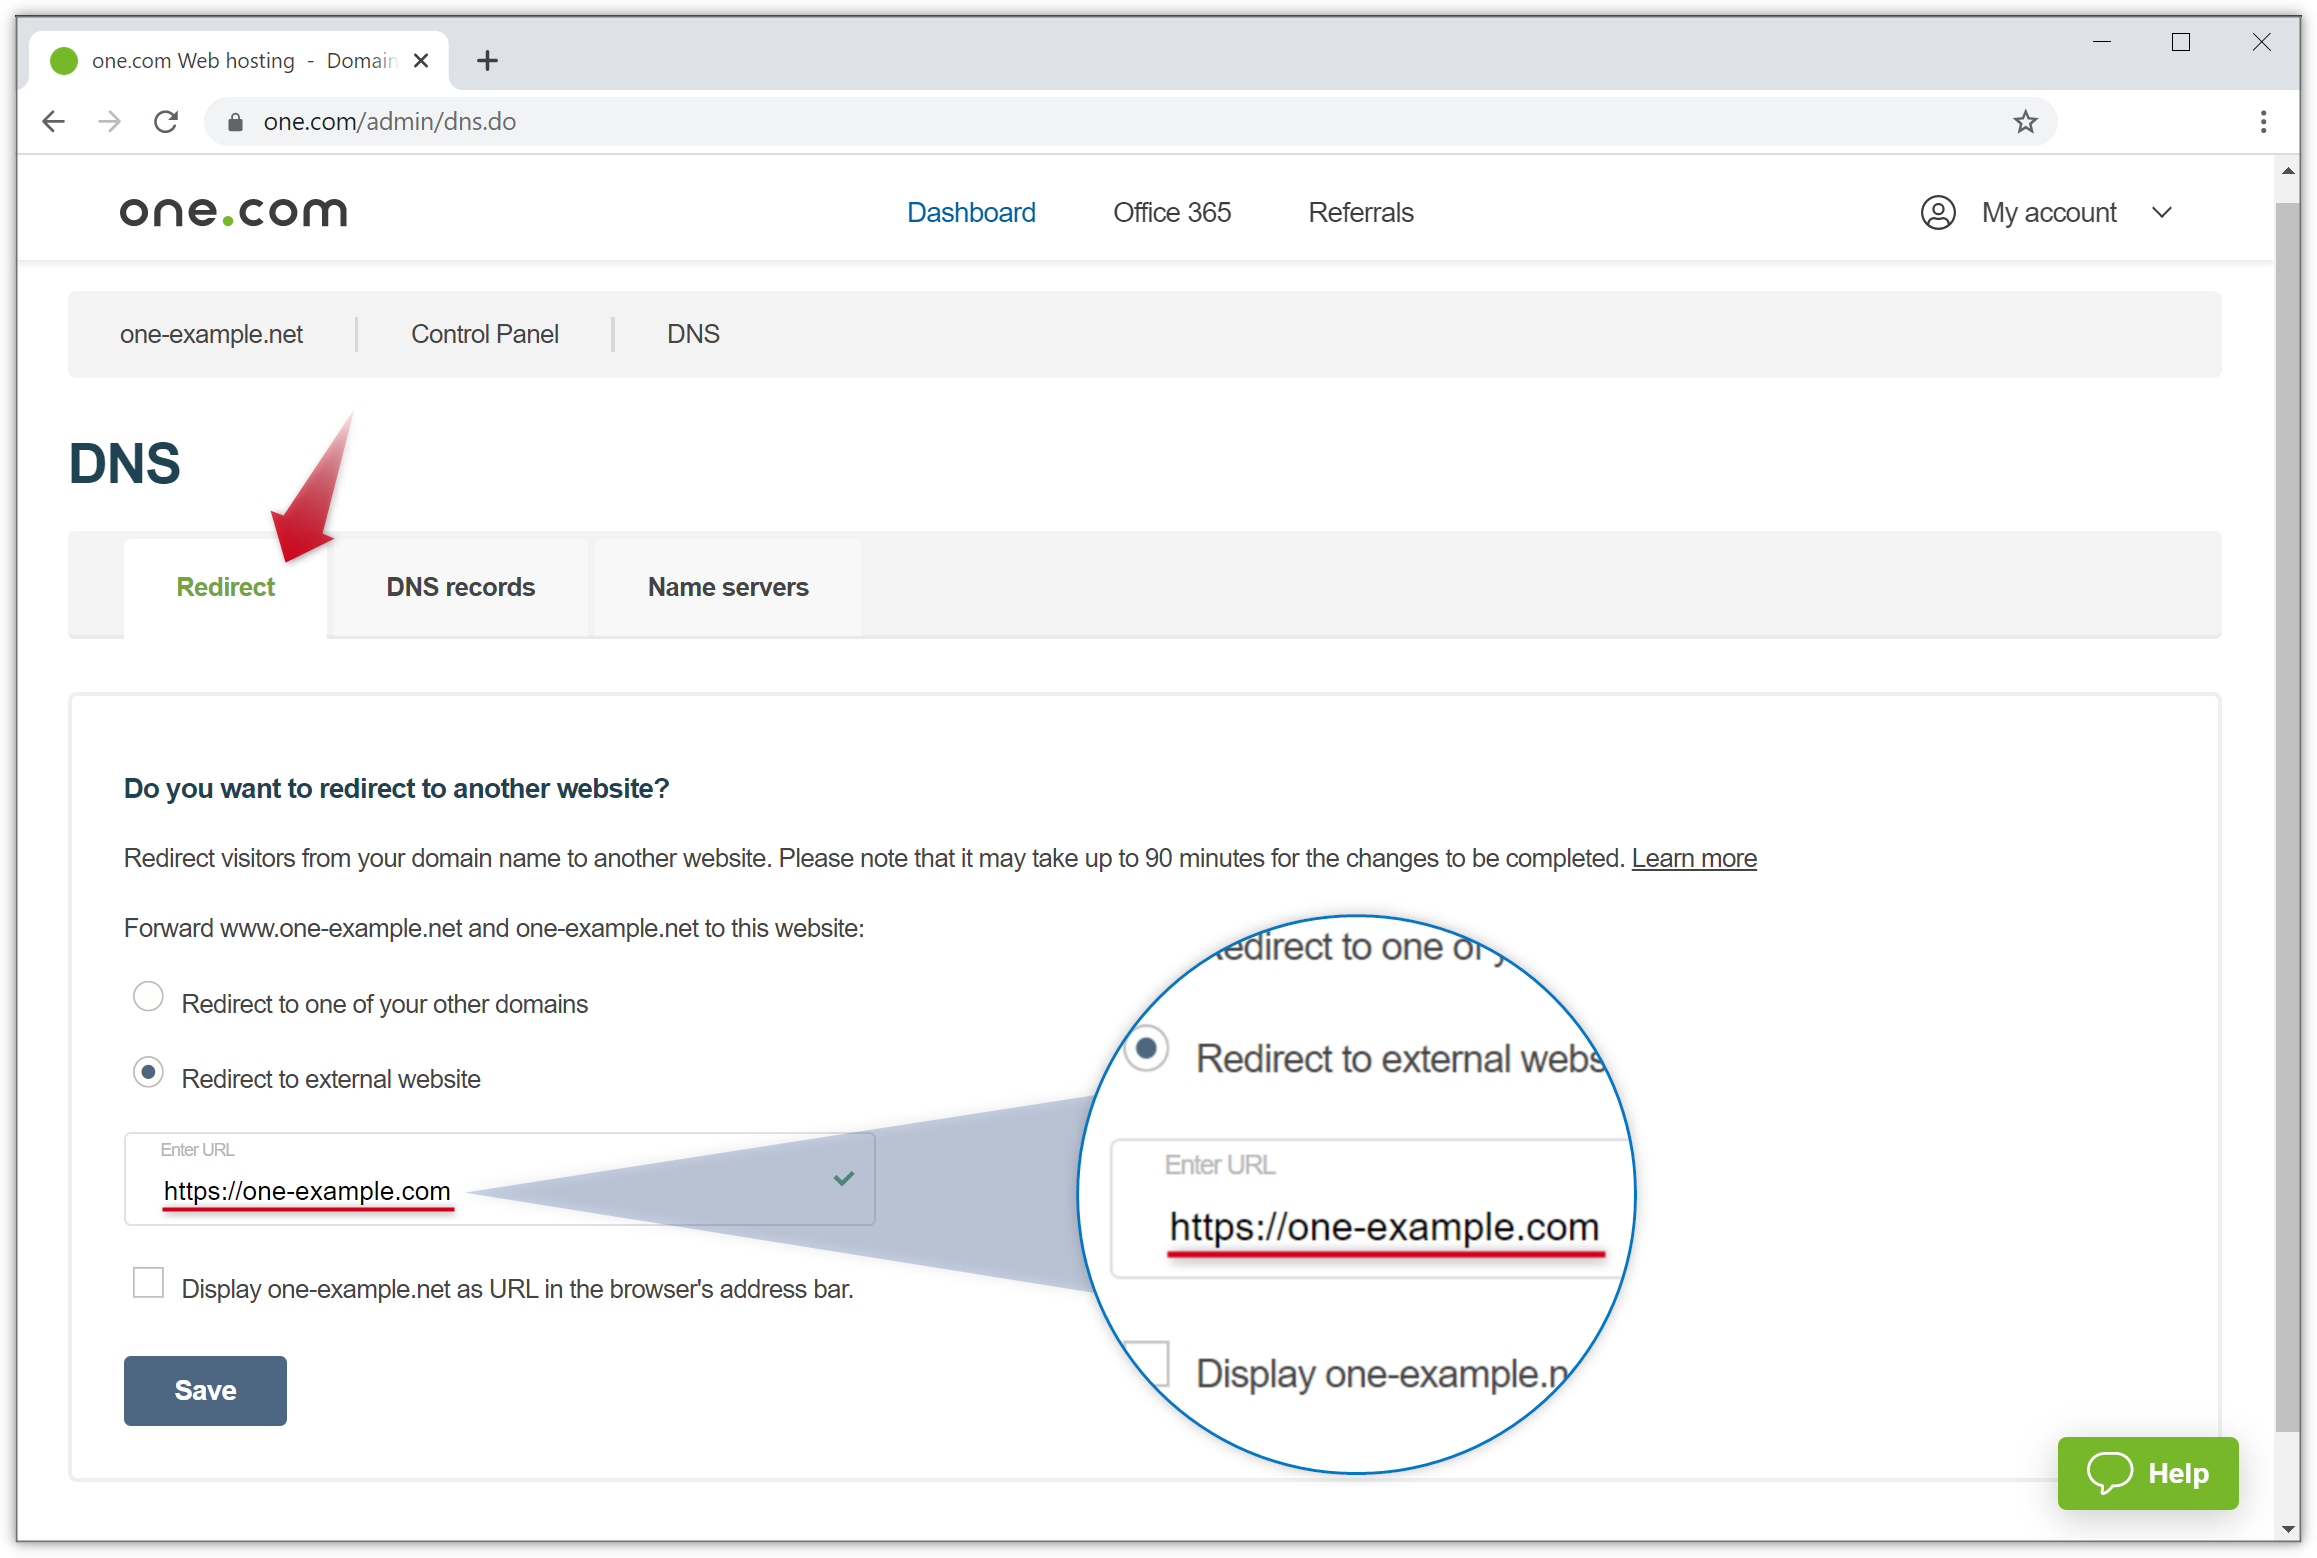Click the Name servers tab
This screenshot has width=2317, height=1558.
pyautogui.click(x=727, y=586)
